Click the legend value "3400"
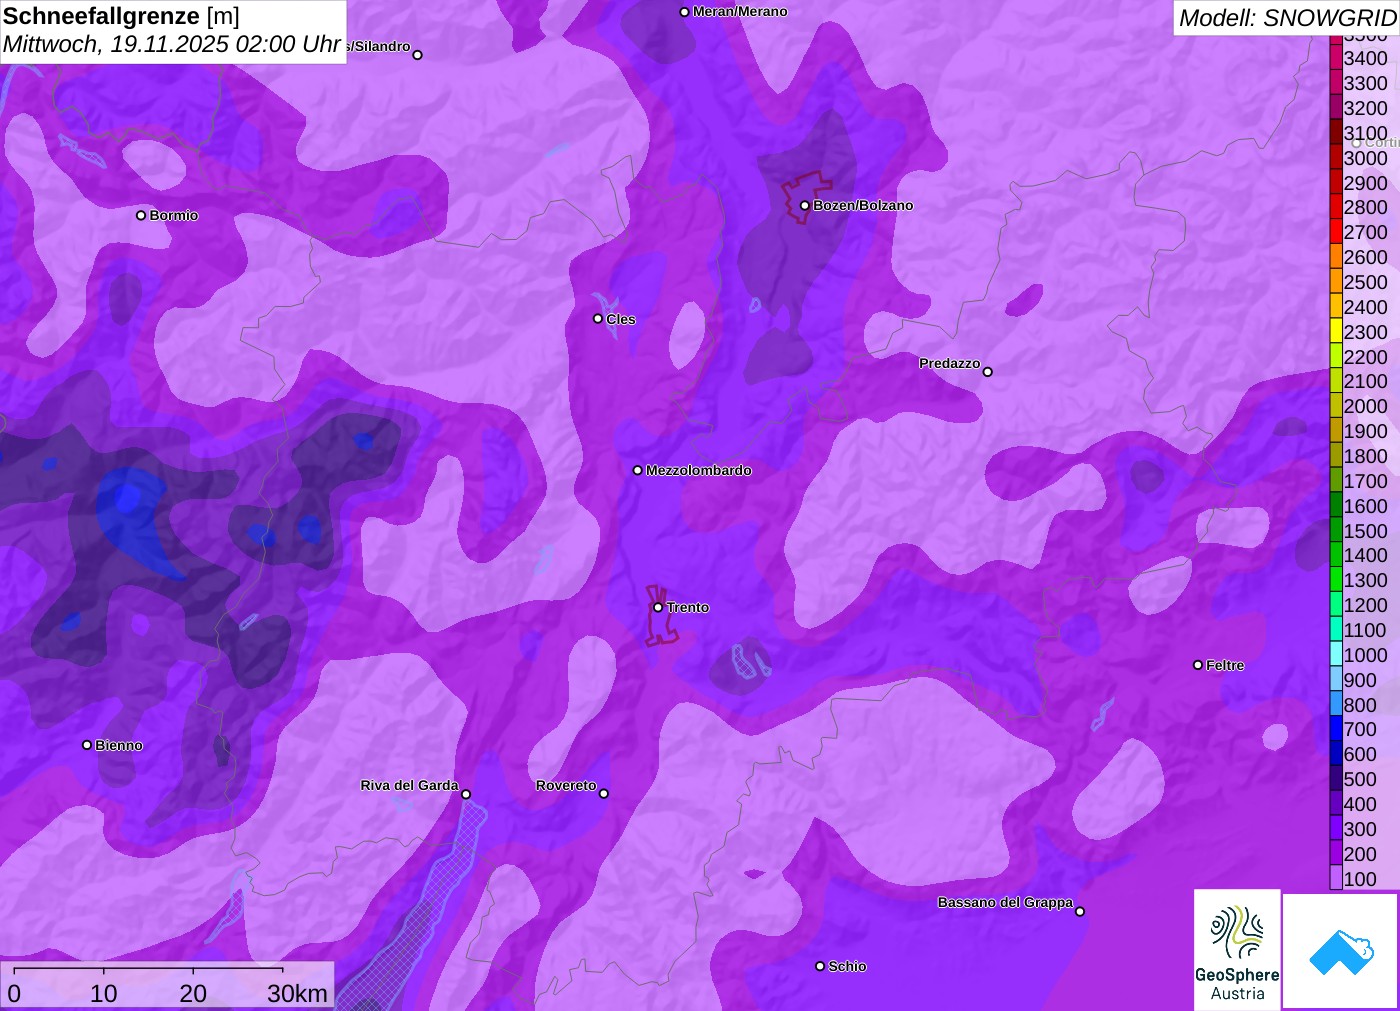This screenshot has height=1011, width=1400. [1365, 58]
